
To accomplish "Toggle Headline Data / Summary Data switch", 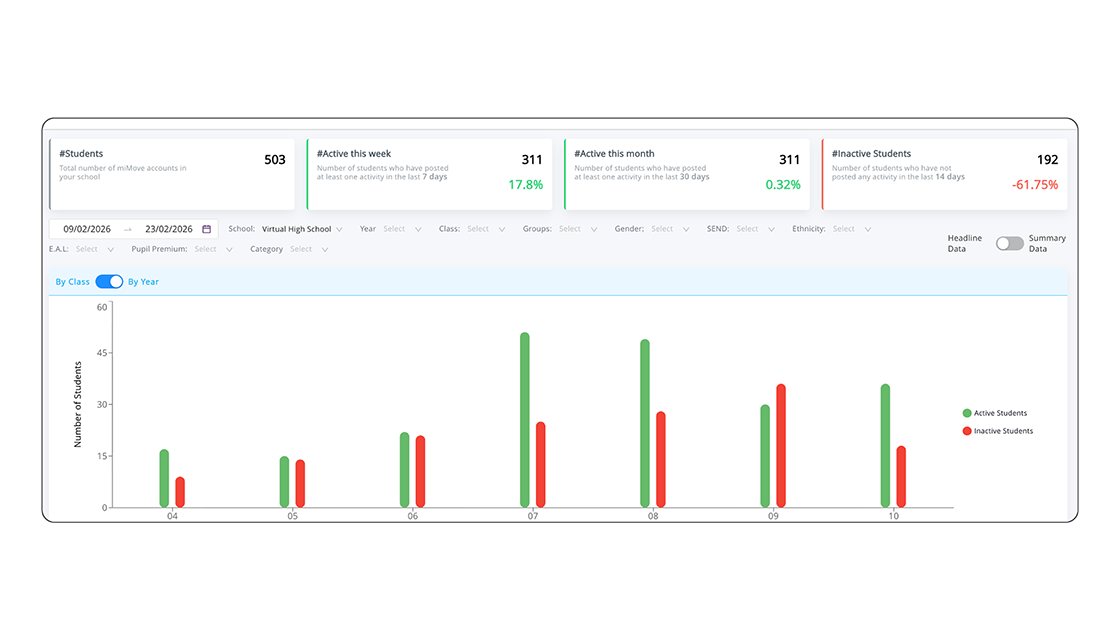I will (1010, 243).
